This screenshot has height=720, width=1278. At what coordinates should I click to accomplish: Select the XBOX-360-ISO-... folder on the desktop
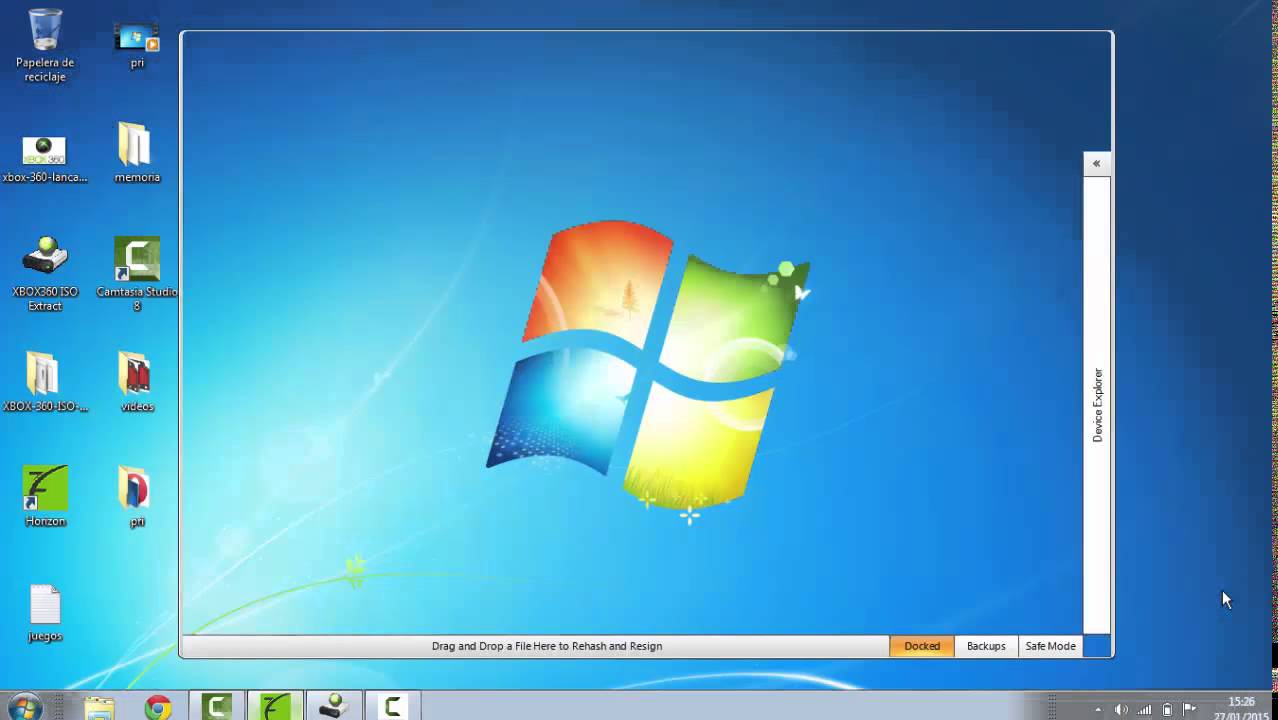pos(45,382)
